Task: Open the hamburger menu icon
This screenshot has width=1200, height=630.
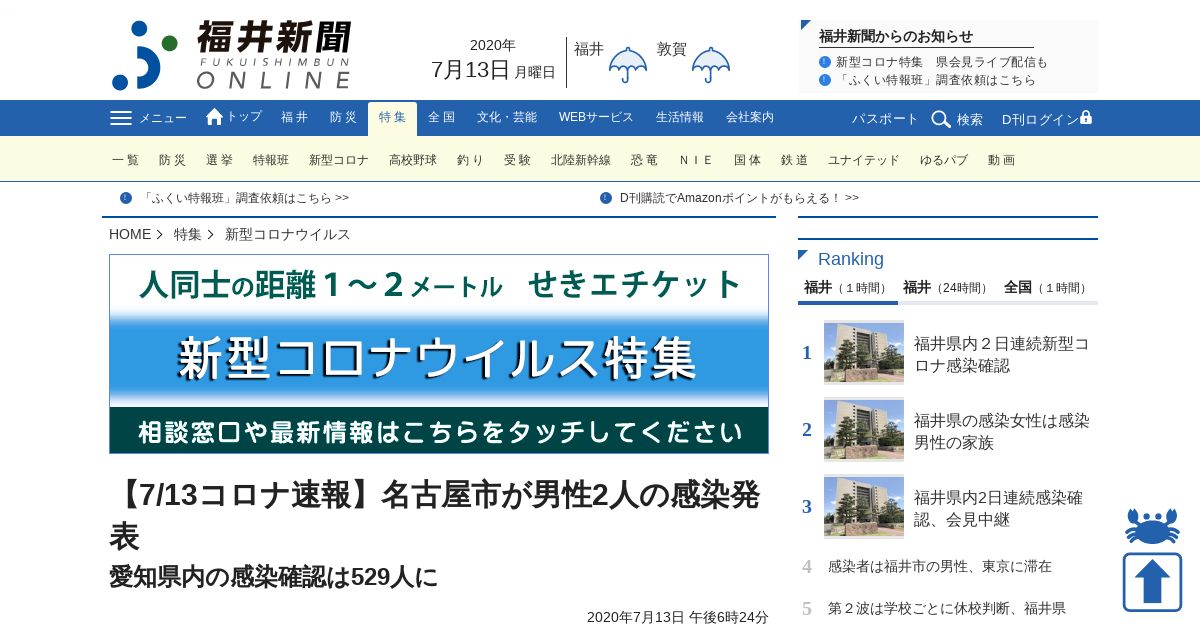Action: coord(121,118)
